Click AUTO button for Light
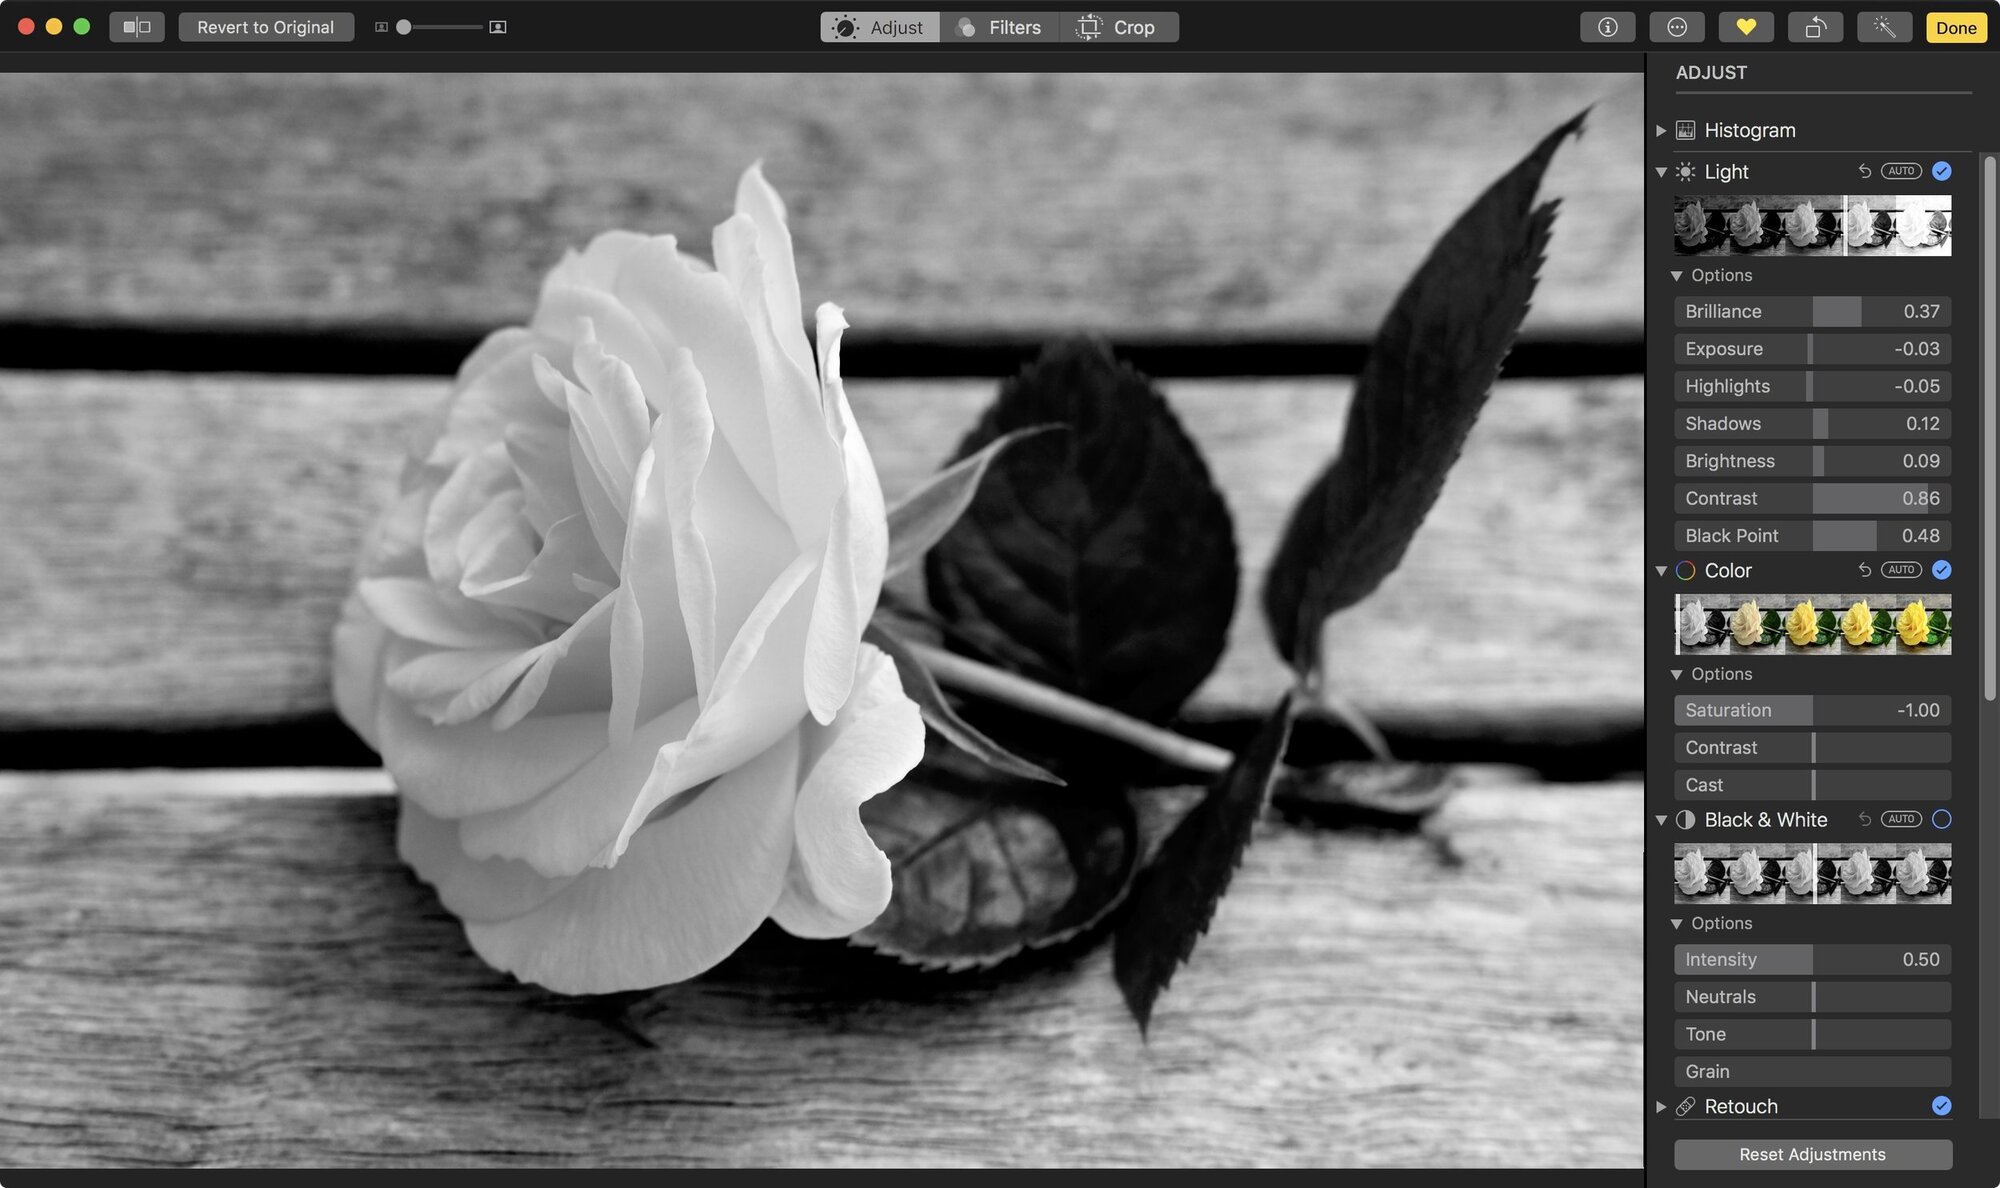2000x1188 pixels. coord(1901,171)
